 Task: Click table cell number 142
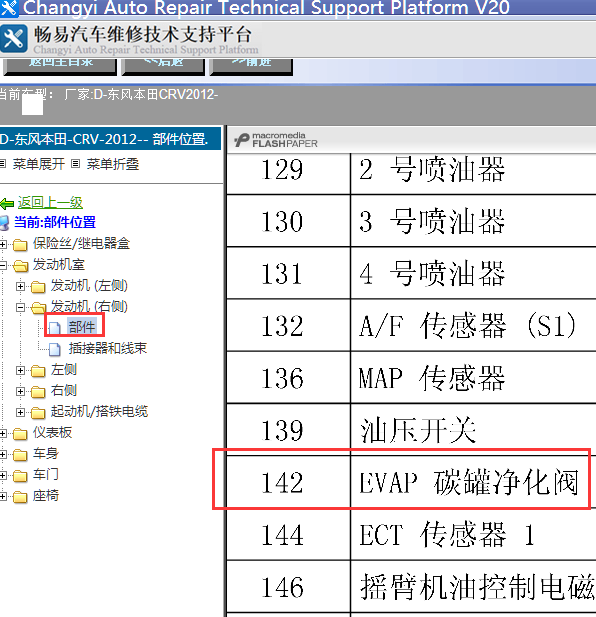pos(288,482)
